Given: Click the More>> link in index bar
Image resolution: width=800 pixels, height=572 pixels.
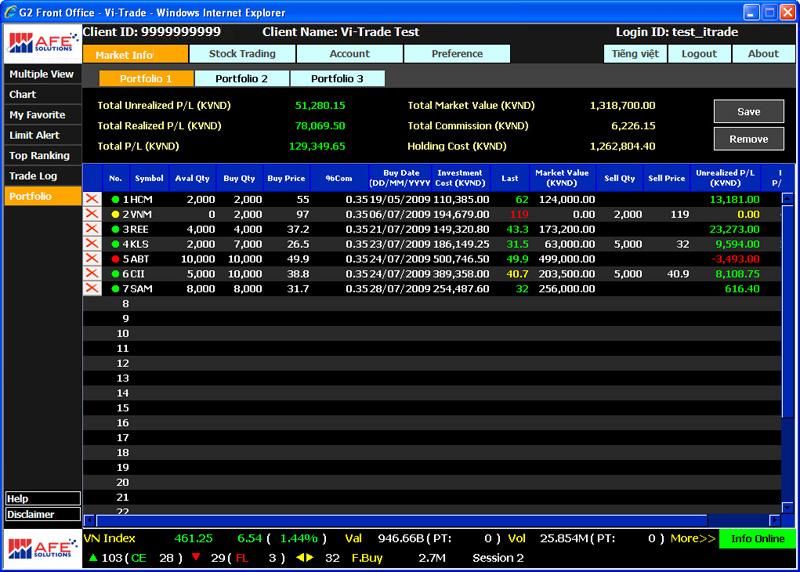Looking at the screenshot, I should (693, 538).
